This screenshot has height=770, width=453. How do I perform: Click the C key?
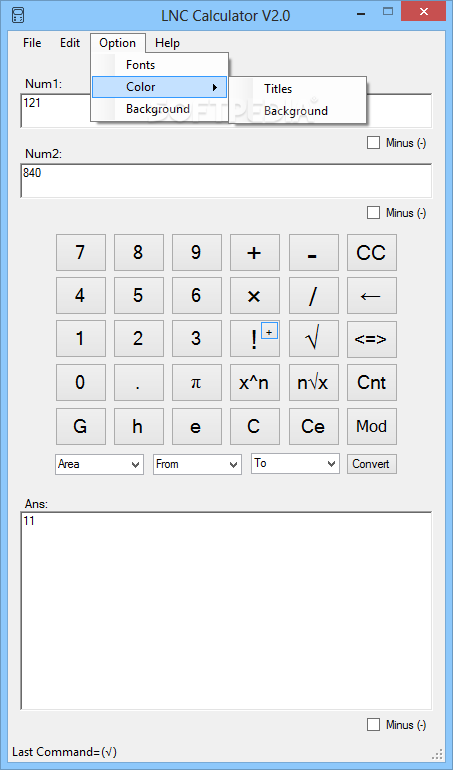(255, 426)
